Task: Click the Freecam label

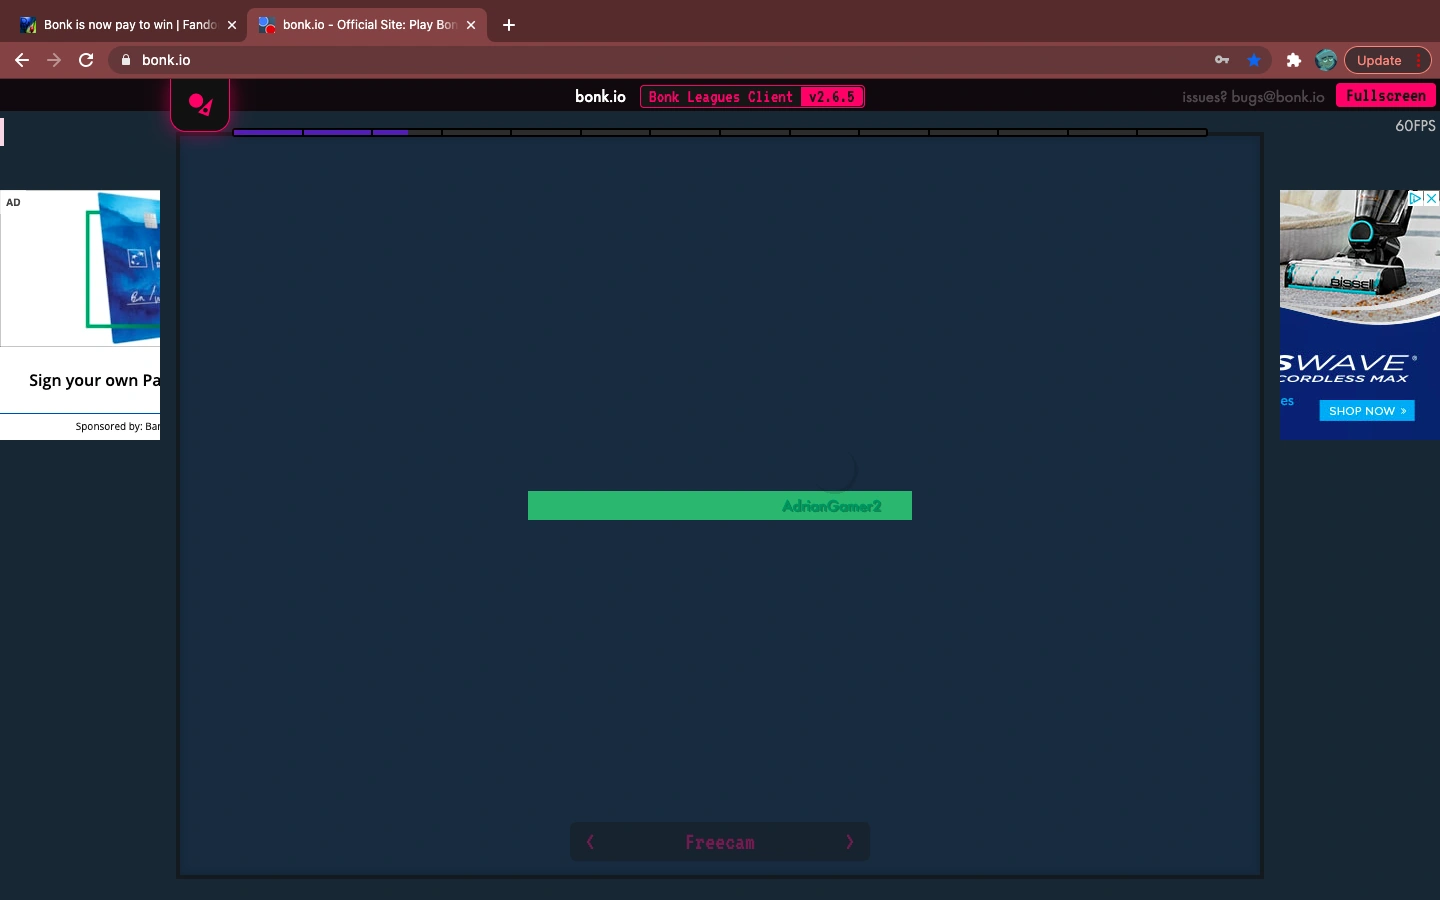Action: [720, 843]
